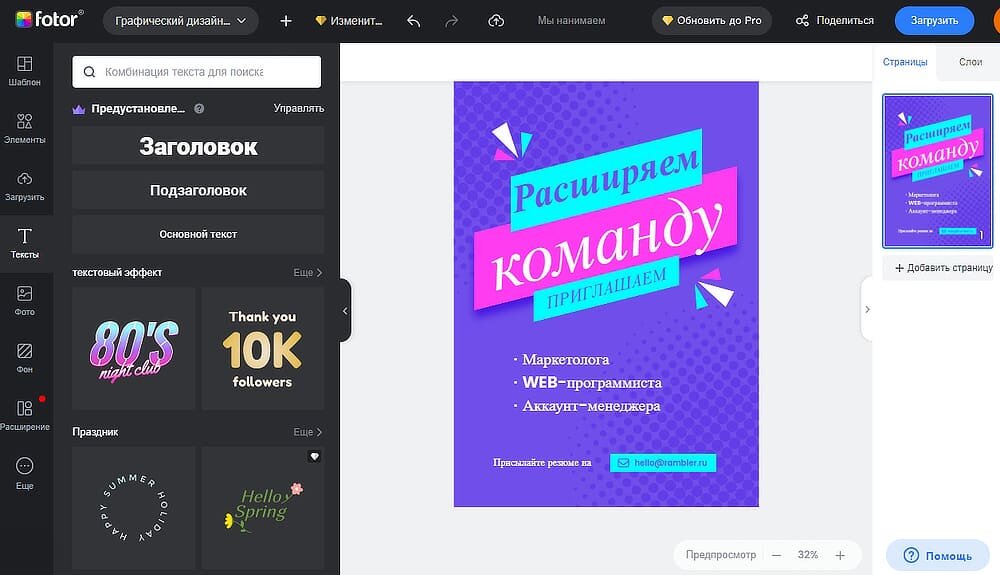The width and height of the screenshot is (1000, 575).
Task: Collapse the left text panel with the arrow handle
Action: tap(345, 310)
